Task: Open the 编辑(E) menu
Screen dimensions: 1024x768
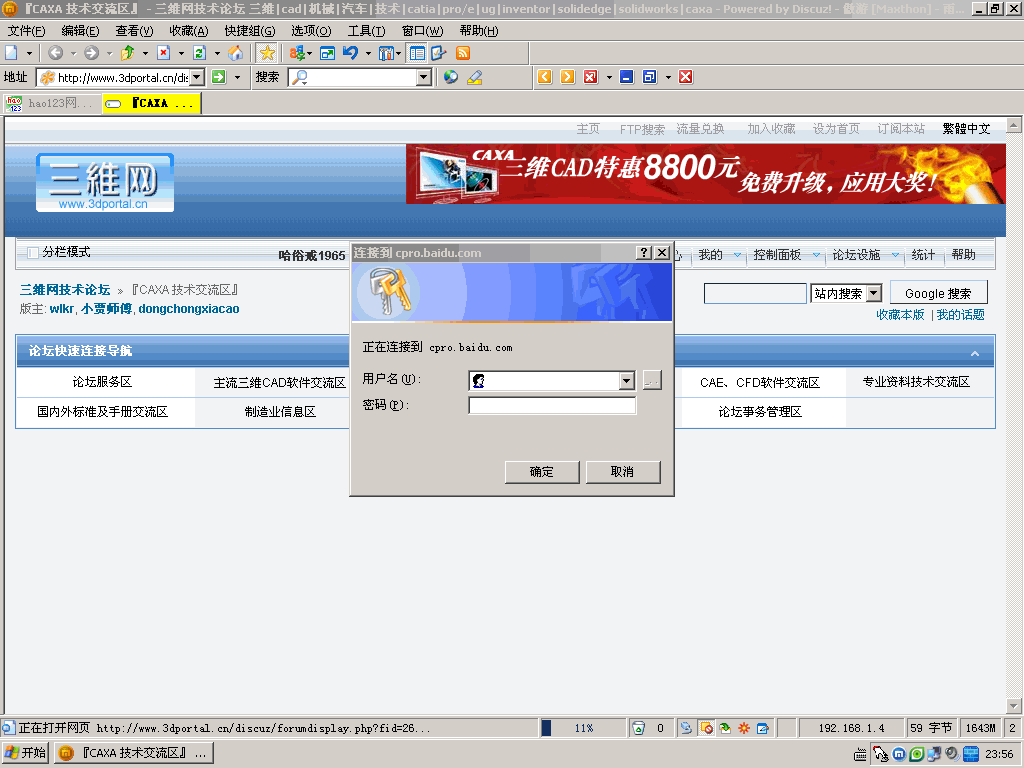Action: point(80,31)
